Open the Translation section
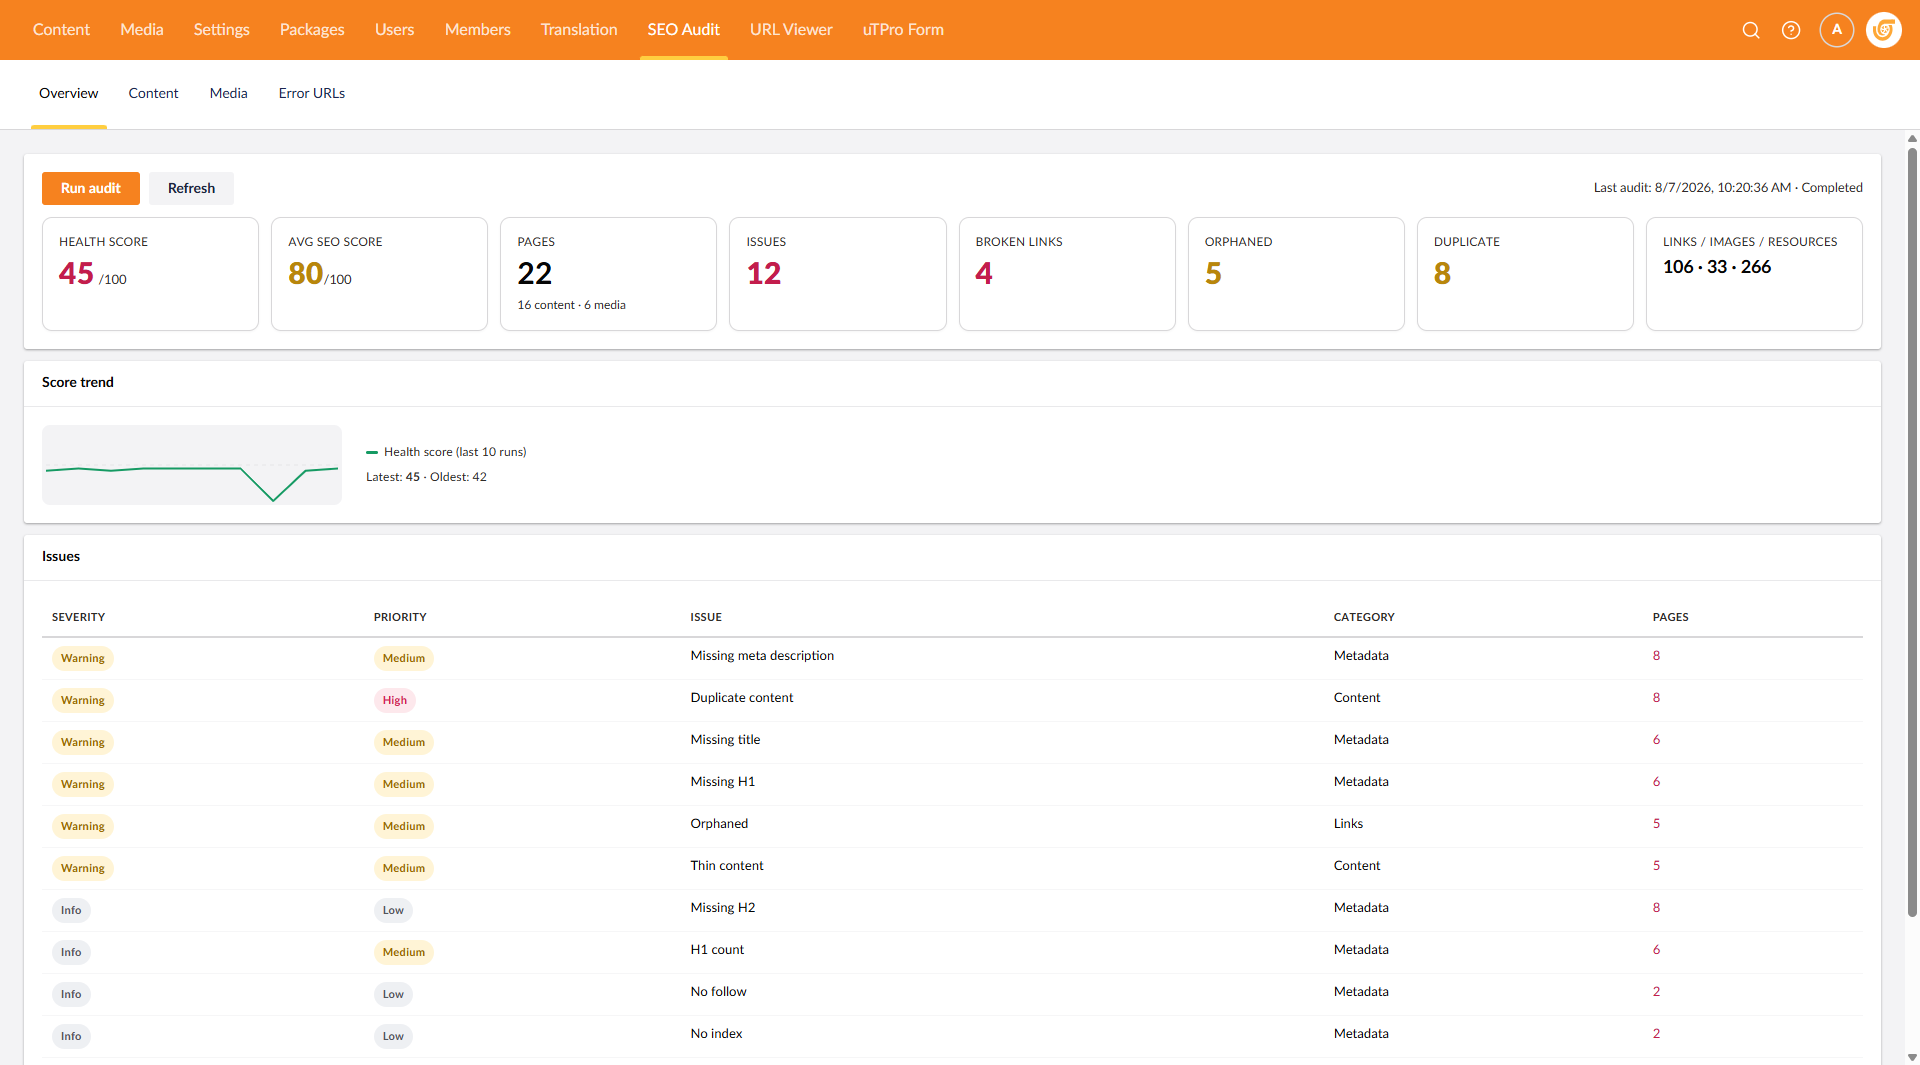The width and height of the screenshot is (1920, 1065). pyautogui.click(x=579, y=30)
